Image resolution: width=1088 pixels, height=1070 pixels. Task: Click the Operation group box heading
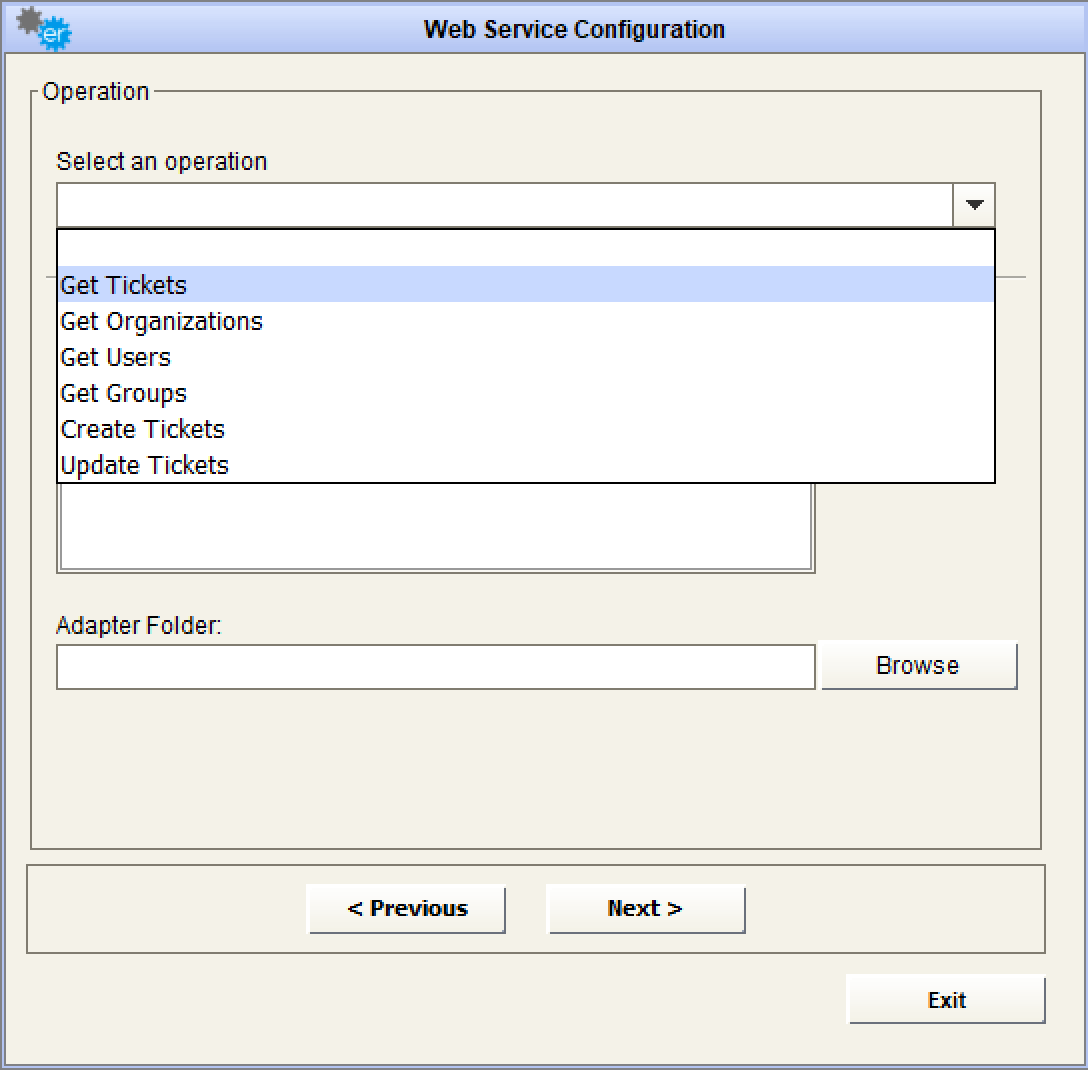(x=96, y=92)
